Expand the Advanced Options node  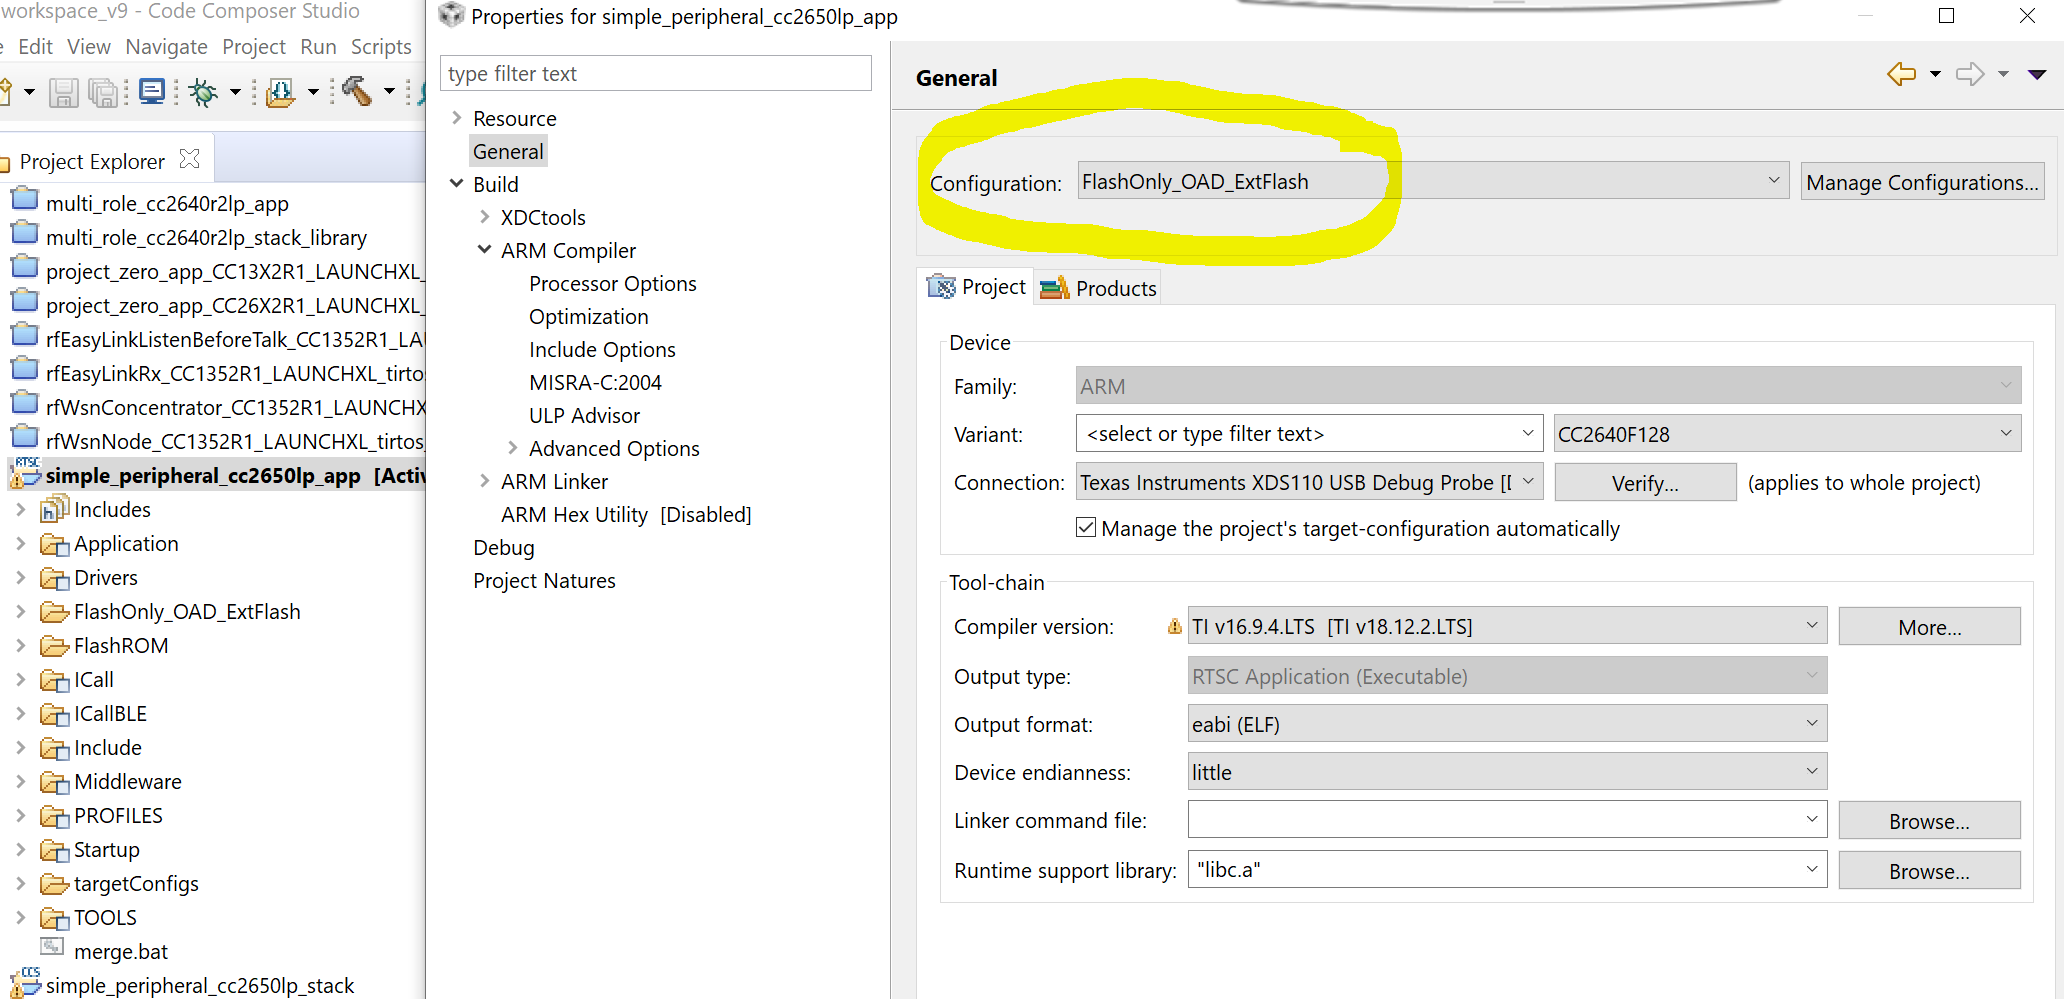[513, 448]
